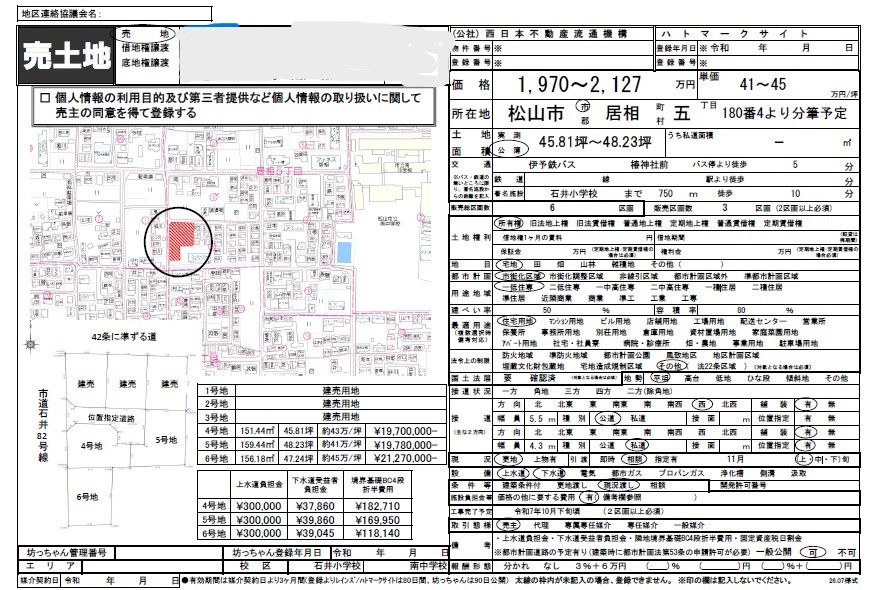Click the ハトマークサイト heading

734,34
